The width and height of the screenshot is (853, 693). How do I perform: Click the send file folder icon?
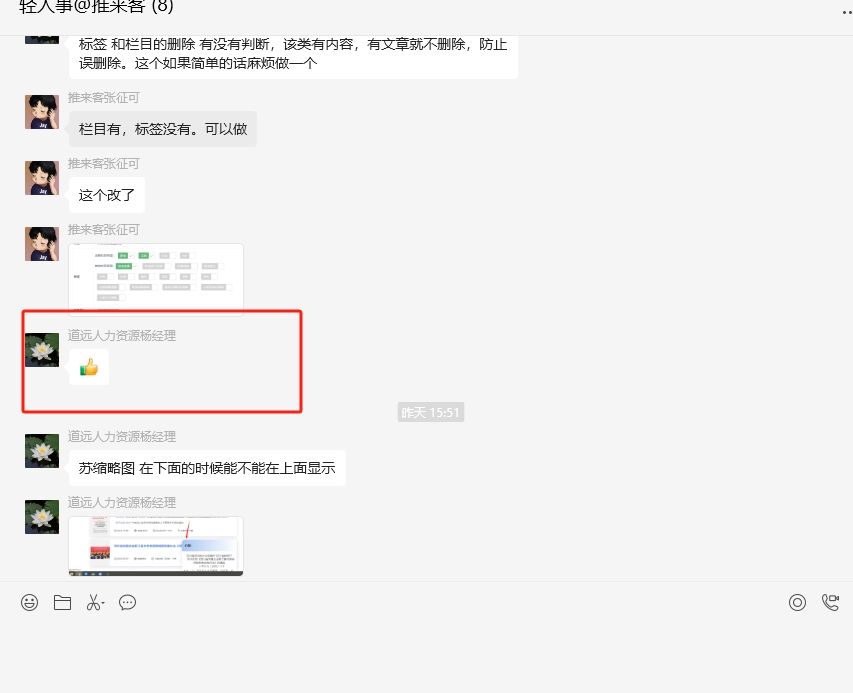(62, 602)
